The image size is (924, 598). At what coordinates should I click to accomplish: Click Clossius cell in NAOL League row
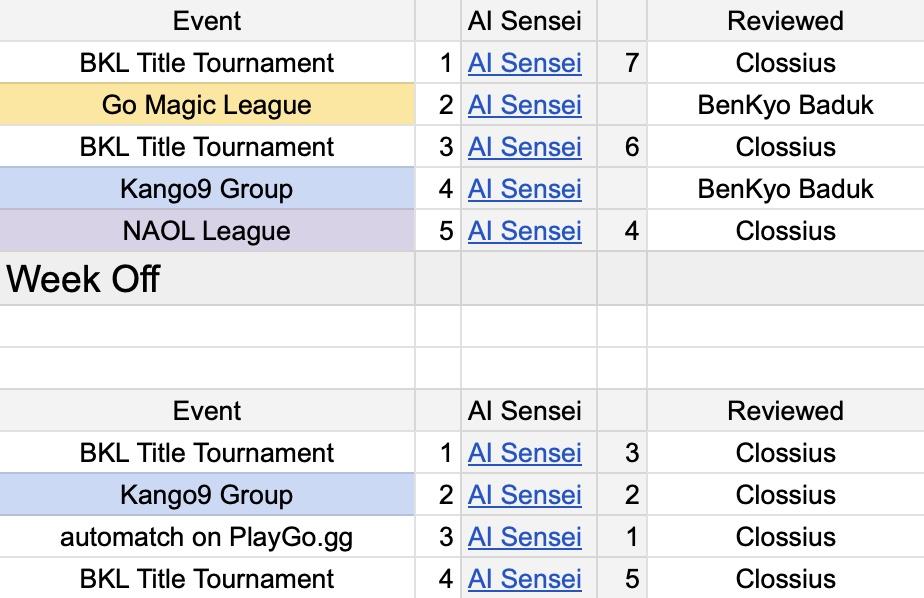[x=785, y=231]
